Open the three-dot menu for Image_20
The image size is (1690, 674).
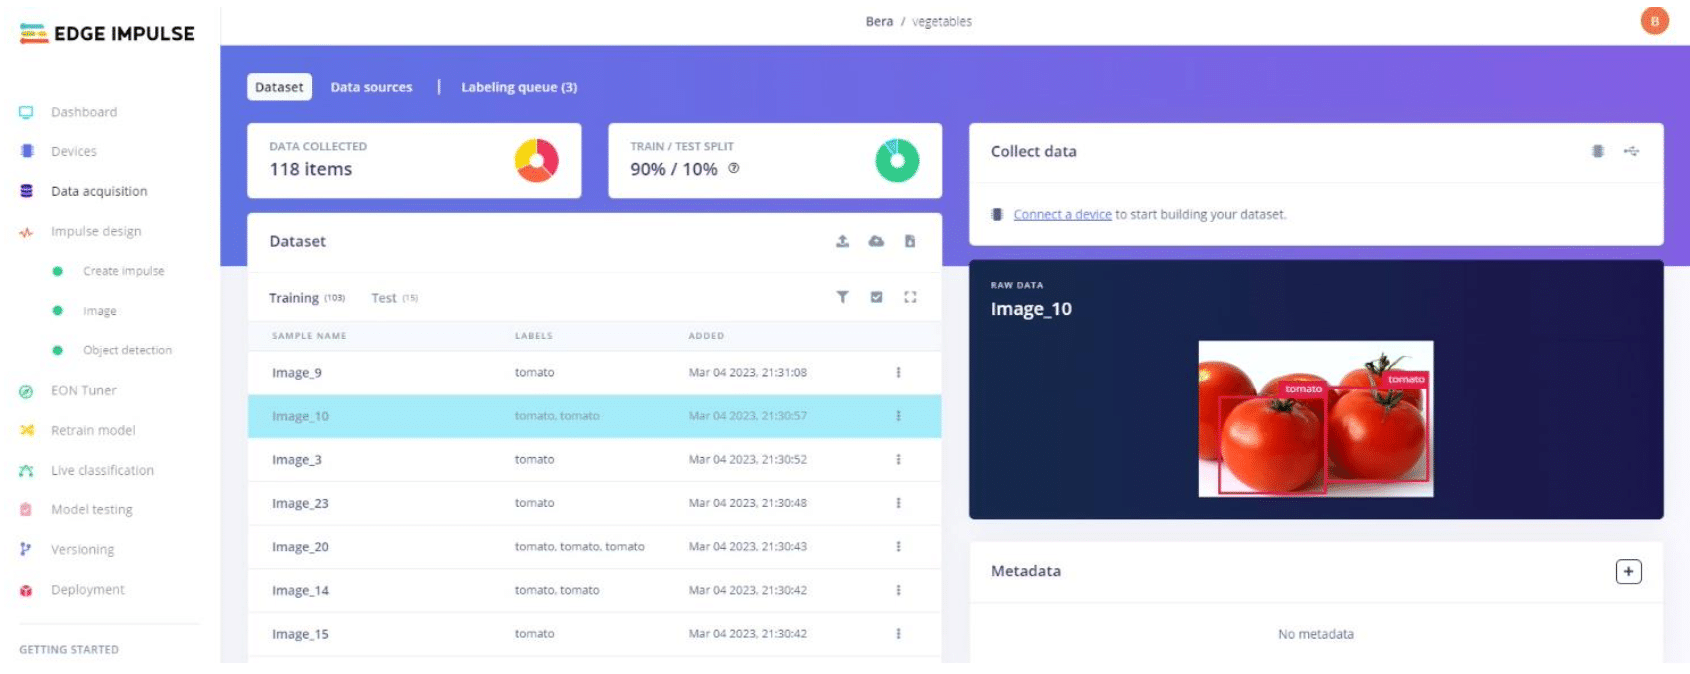(898, 547)
